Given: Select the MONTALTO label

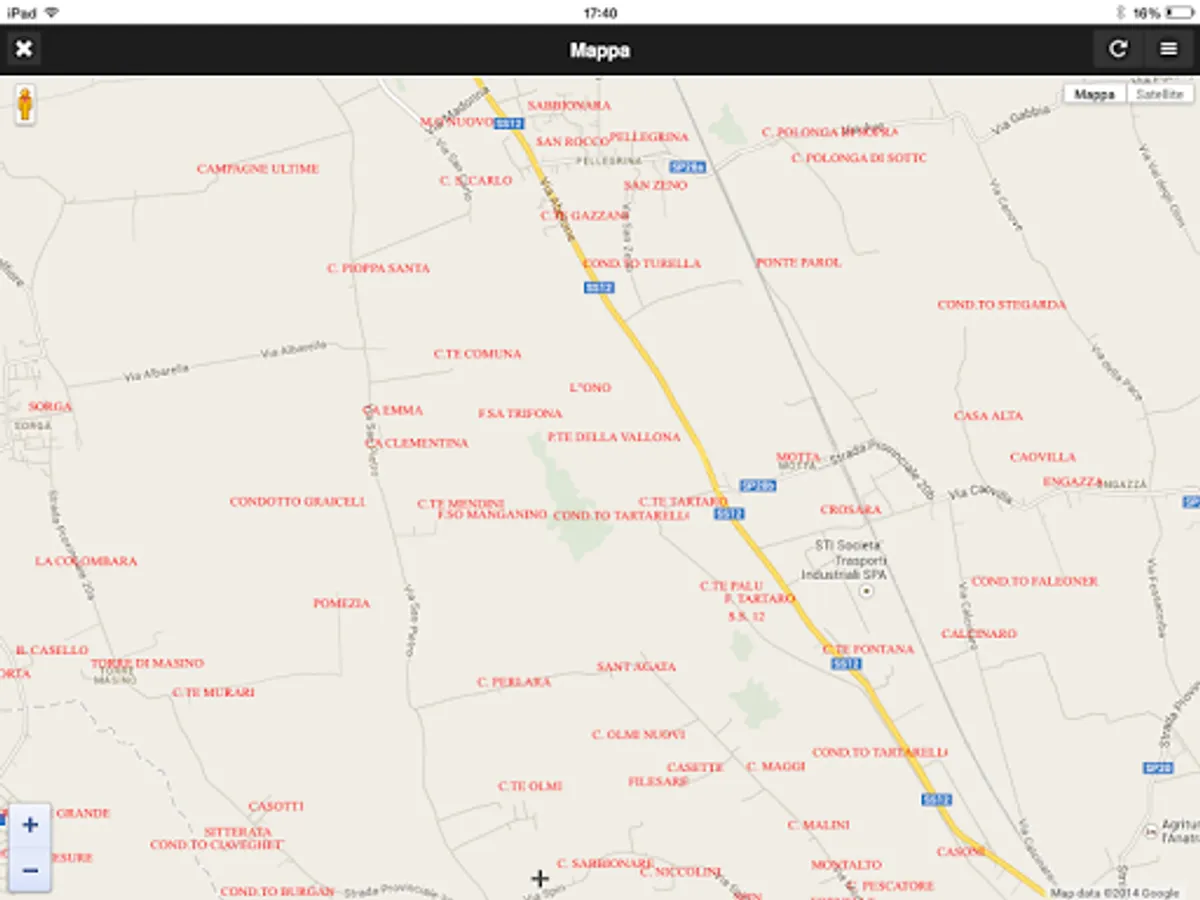Looking at the screenshot, I should [846, 865].
